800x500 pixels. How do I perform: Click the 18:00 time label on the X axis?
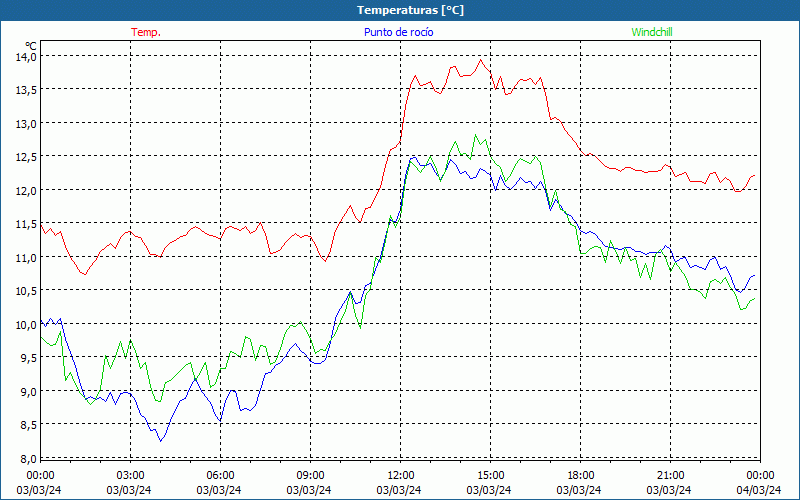580,476
